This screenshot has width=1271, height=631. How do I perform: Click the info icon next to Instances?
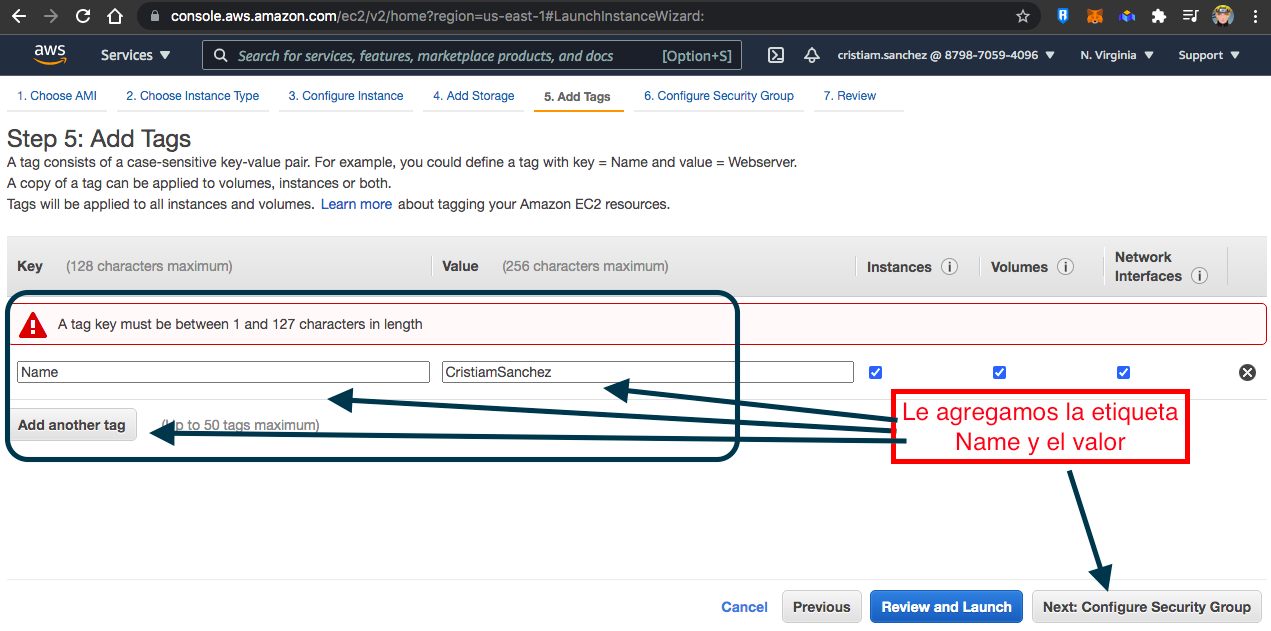(x=950, y=267)
